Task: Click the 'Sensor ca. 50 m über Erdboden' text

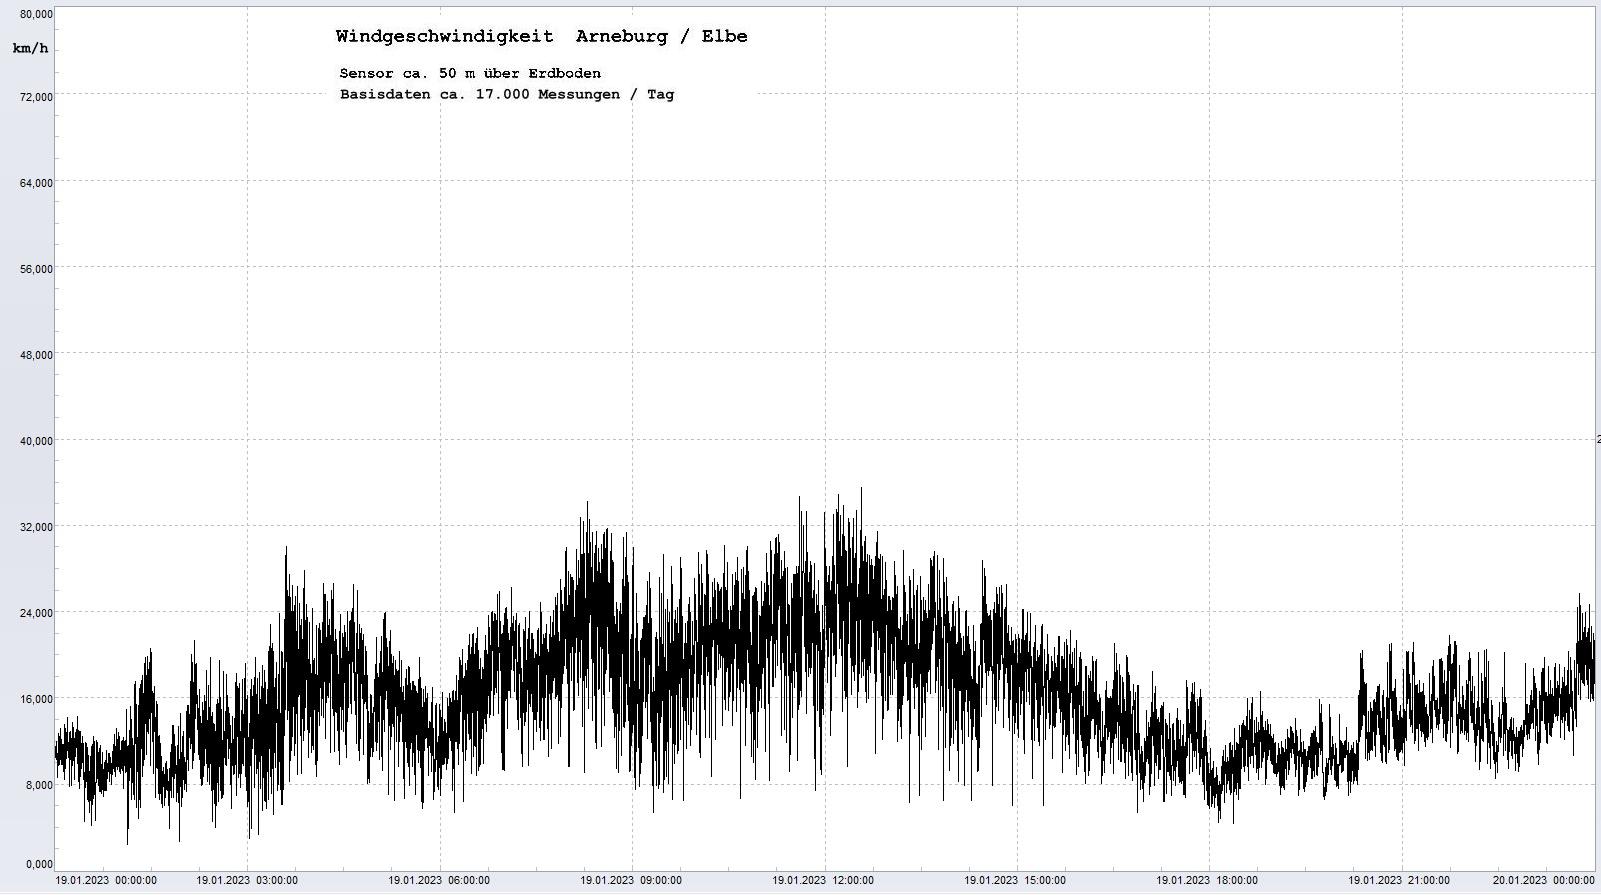Action: tap(470, 73)
